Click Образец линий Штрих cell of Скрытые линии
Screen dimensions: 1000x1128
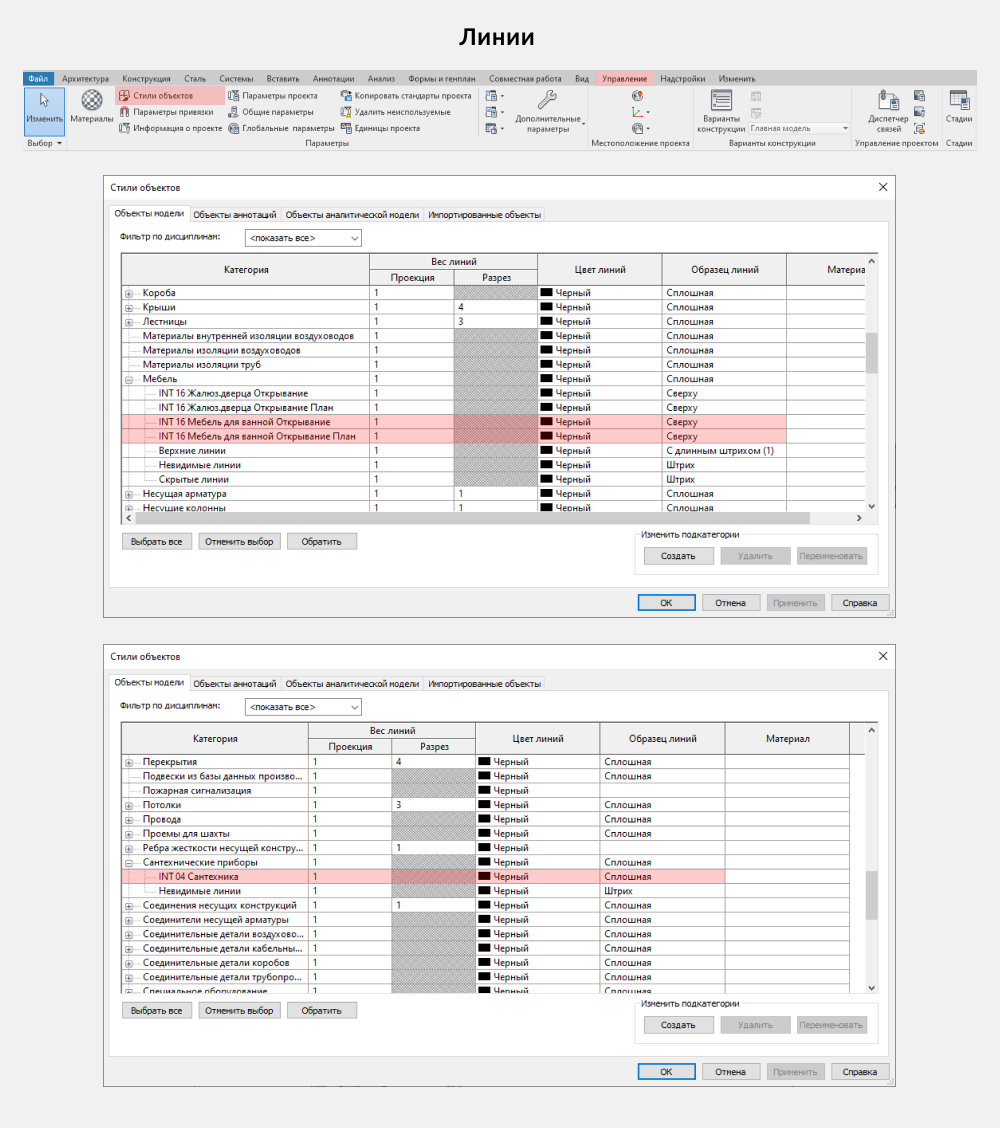point(724,480)
